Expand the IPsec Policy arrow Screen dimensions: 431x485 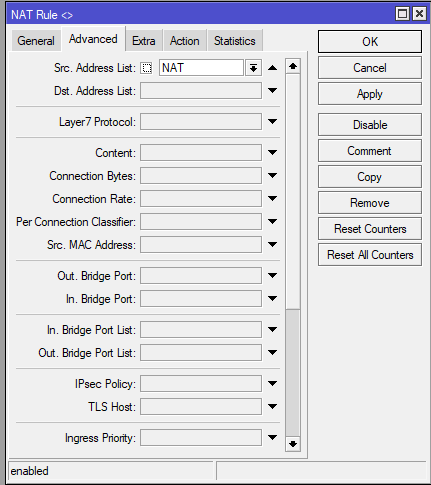[x=272, y=383]
